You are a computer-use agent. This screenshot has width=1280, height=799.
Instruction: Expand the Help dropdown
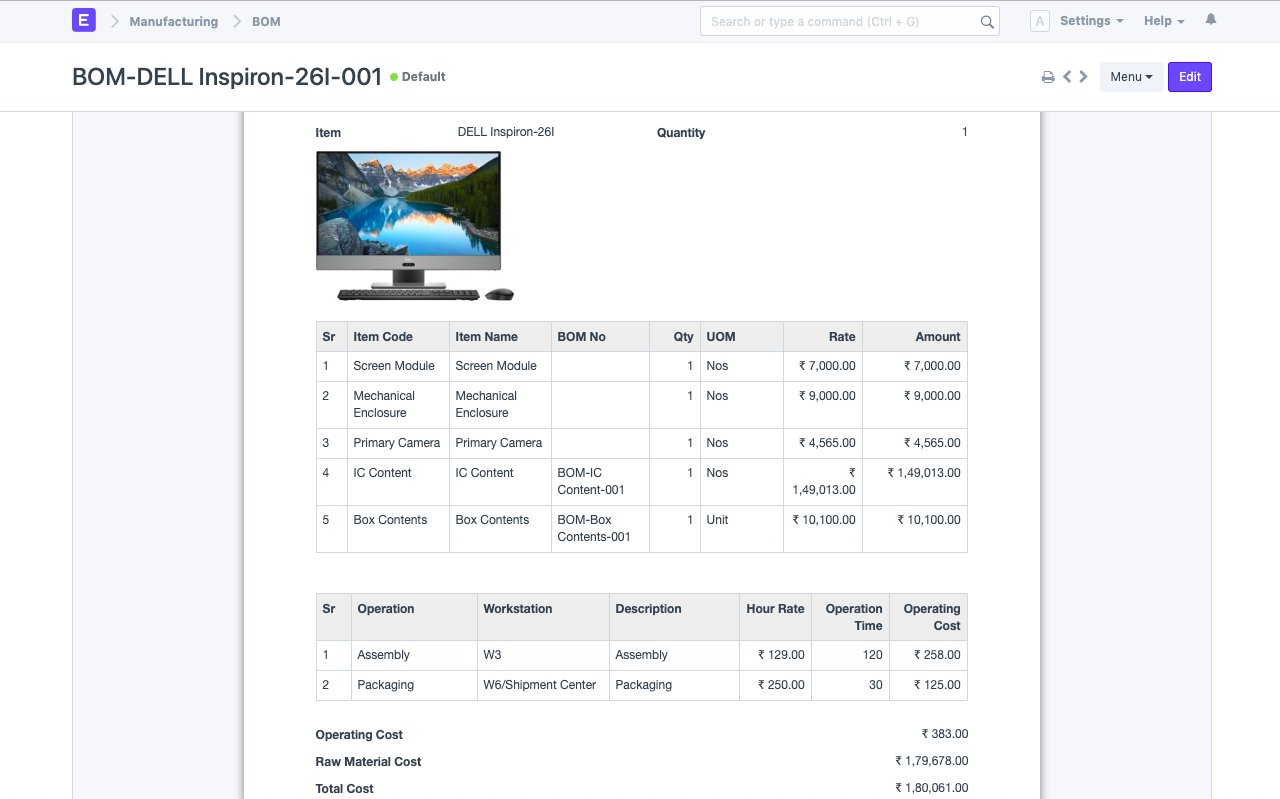[1164, 21]
